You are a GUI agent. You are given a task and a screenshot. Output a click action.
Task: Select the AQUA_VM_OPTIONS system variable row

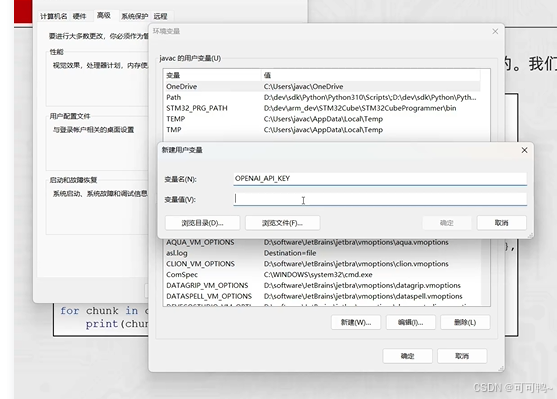click(x=323, y=242)
